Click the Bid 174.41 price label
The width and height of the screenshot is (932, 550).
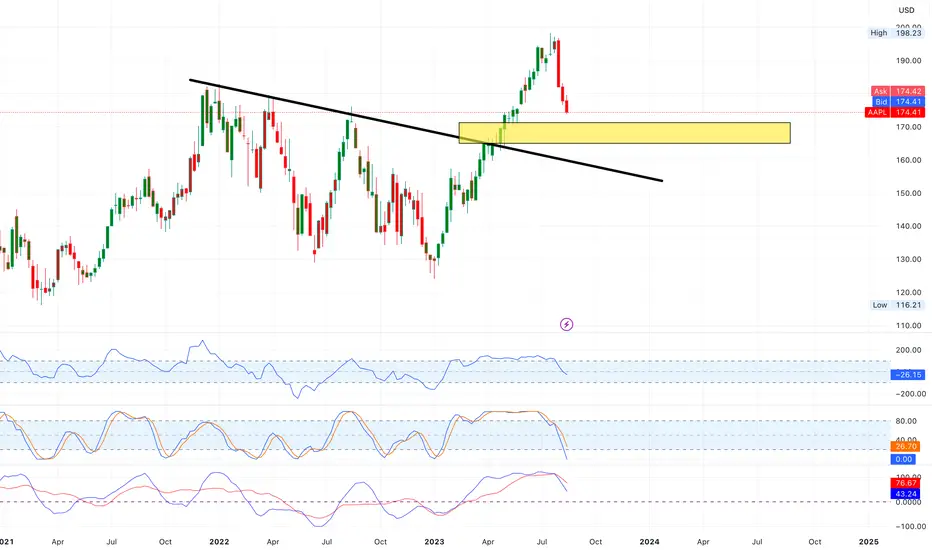click(x=899, y=102)
